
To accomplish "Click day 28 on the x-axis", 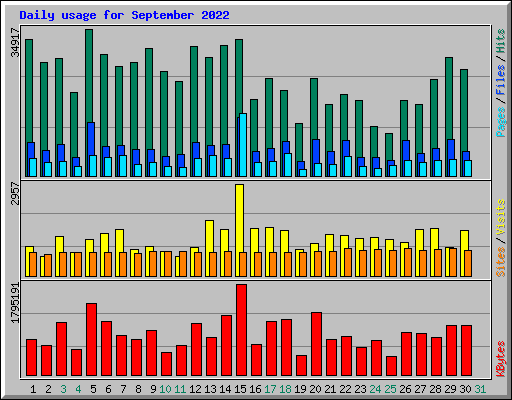I will [x=435, y=389].
